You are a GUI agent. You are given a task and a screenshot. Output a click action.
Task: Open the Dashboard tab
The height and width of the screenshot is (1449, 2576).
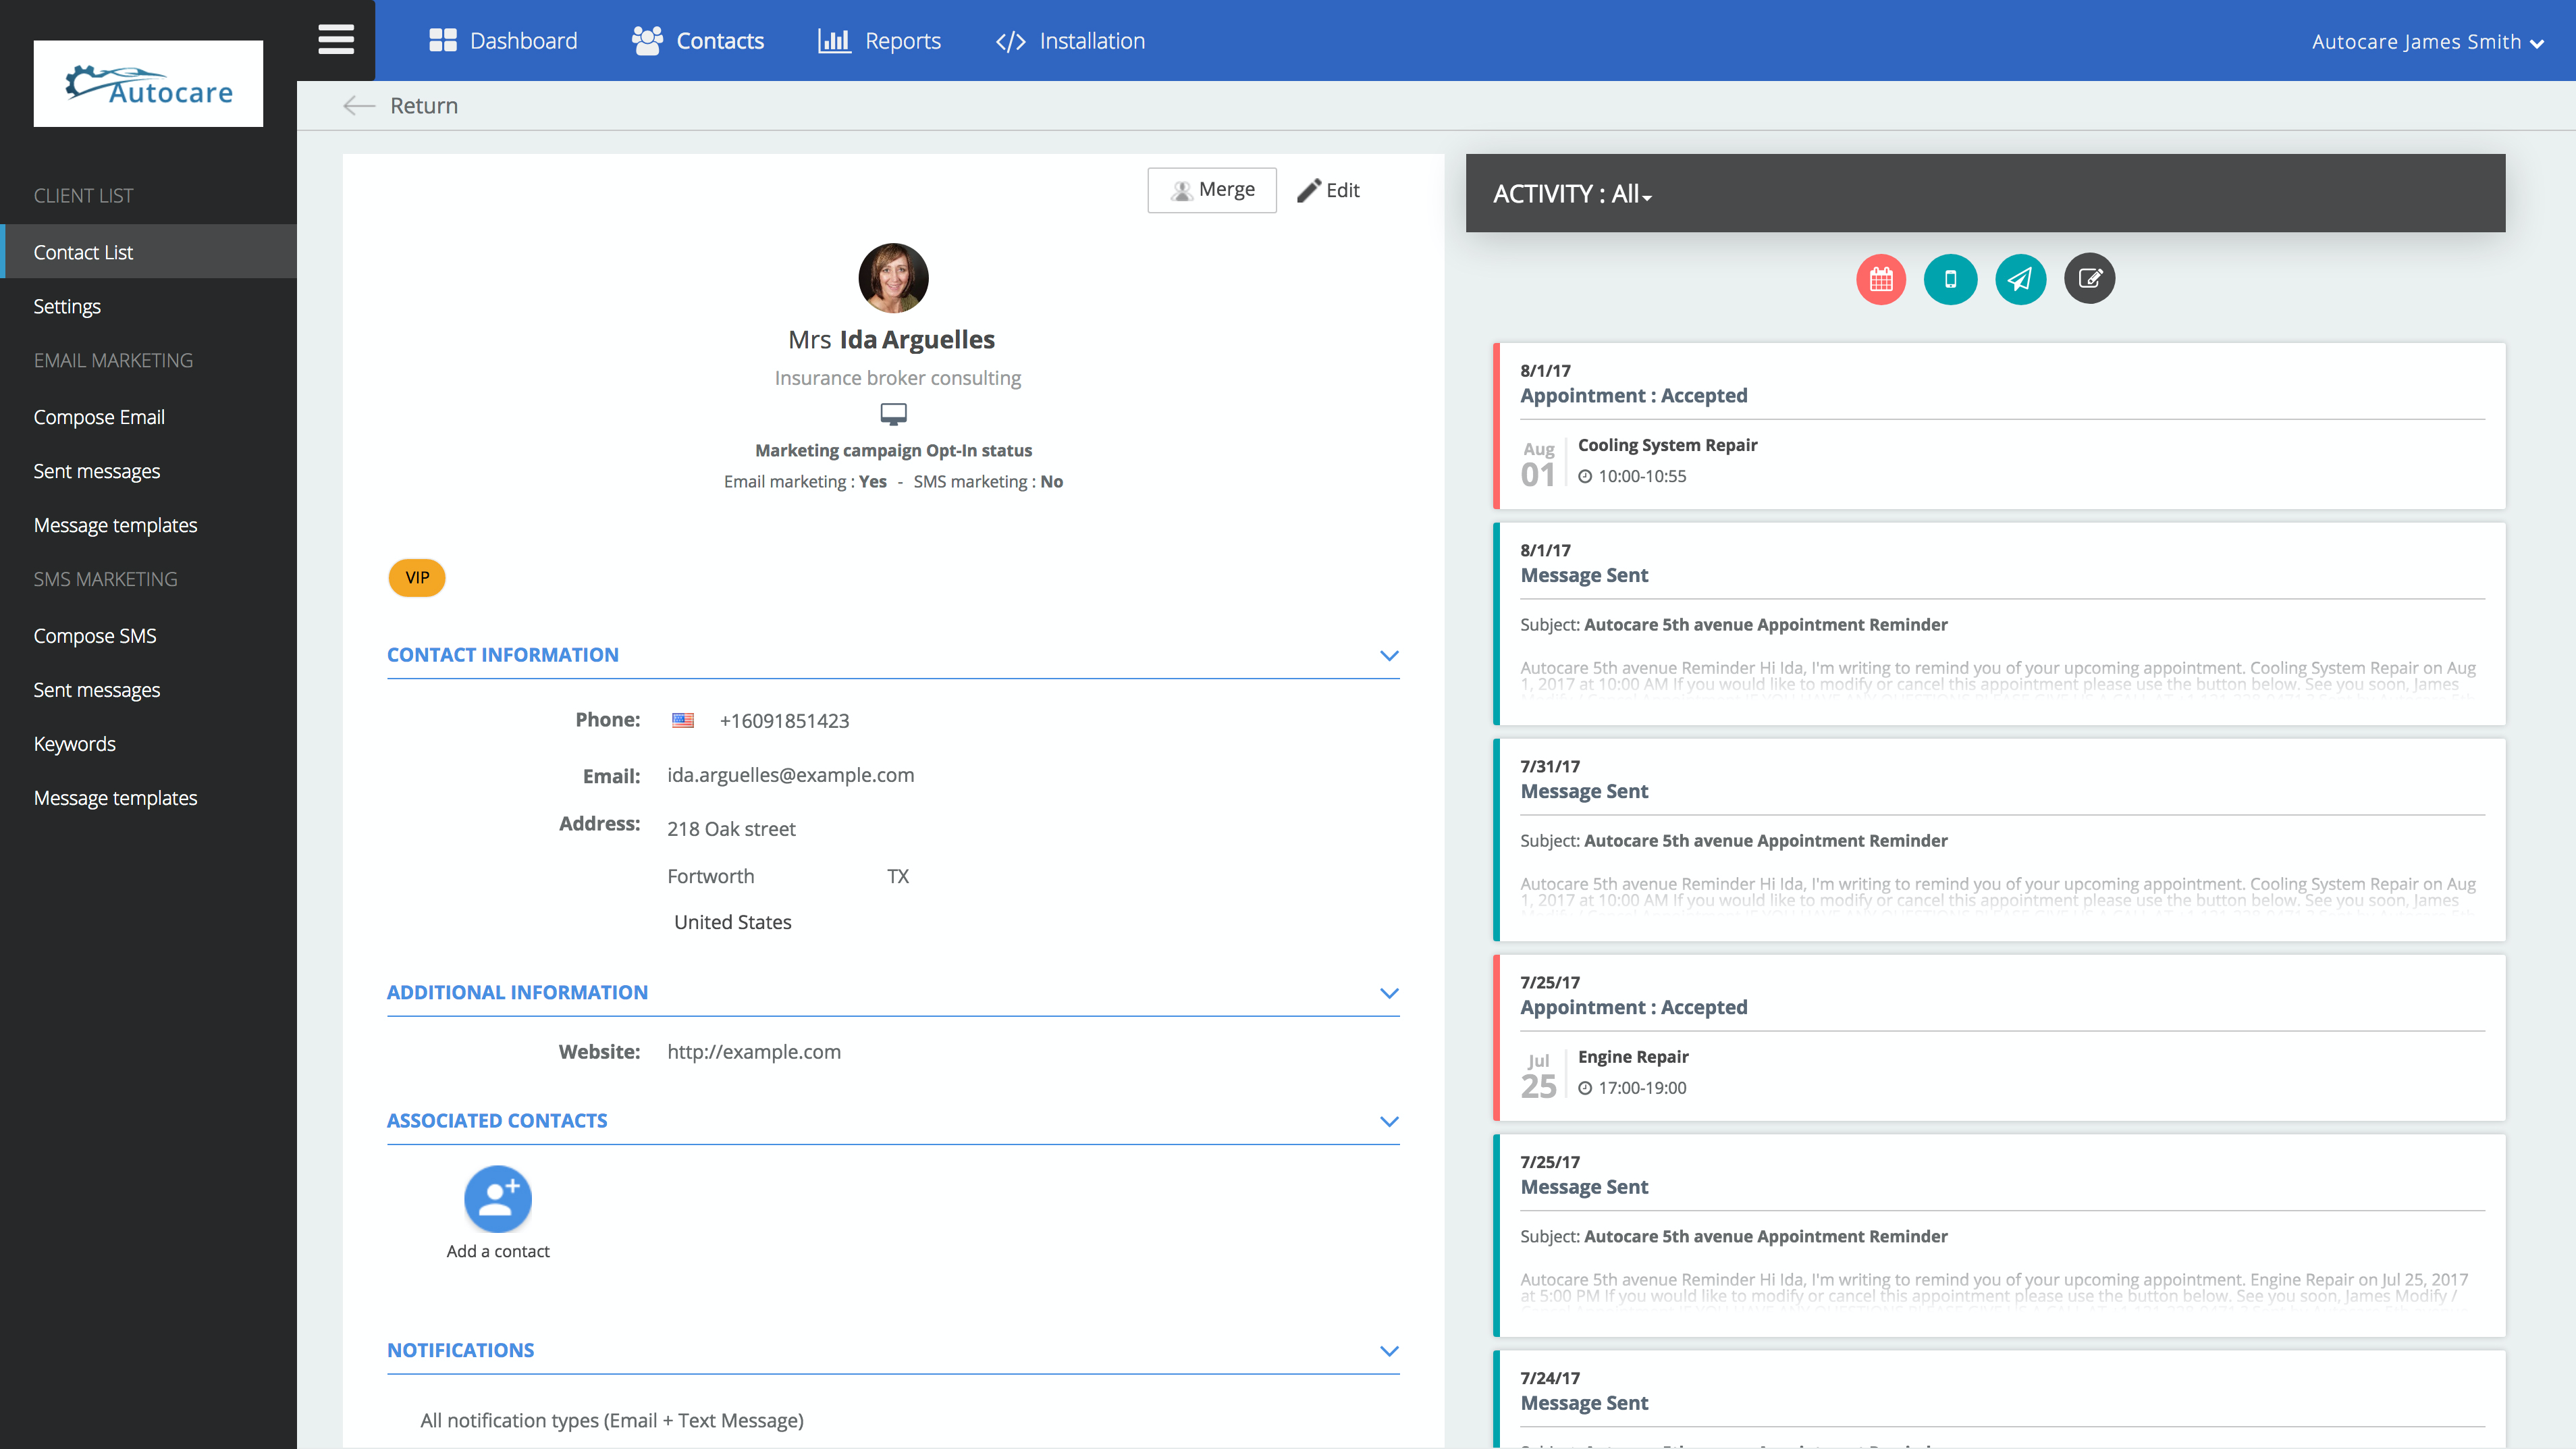pos(503,41)
